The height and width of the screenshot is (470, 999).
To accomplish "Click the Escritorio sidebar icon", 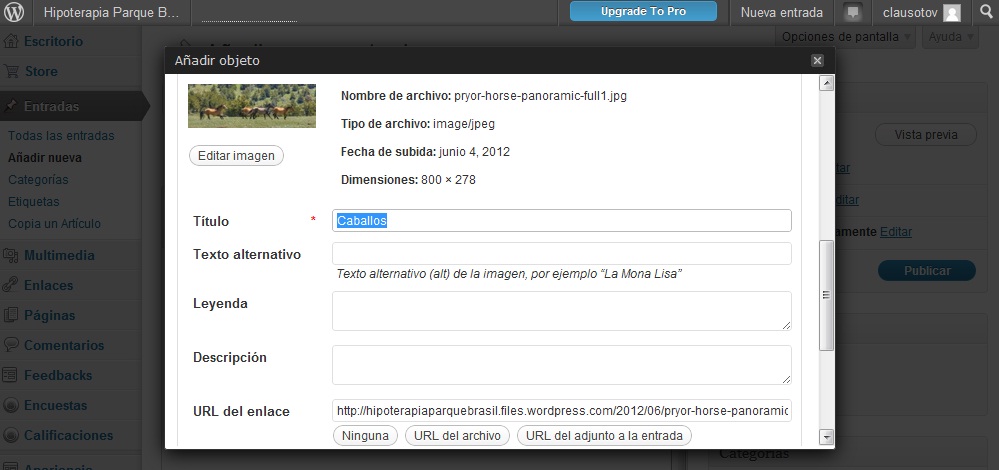I will tap(11, 42).
